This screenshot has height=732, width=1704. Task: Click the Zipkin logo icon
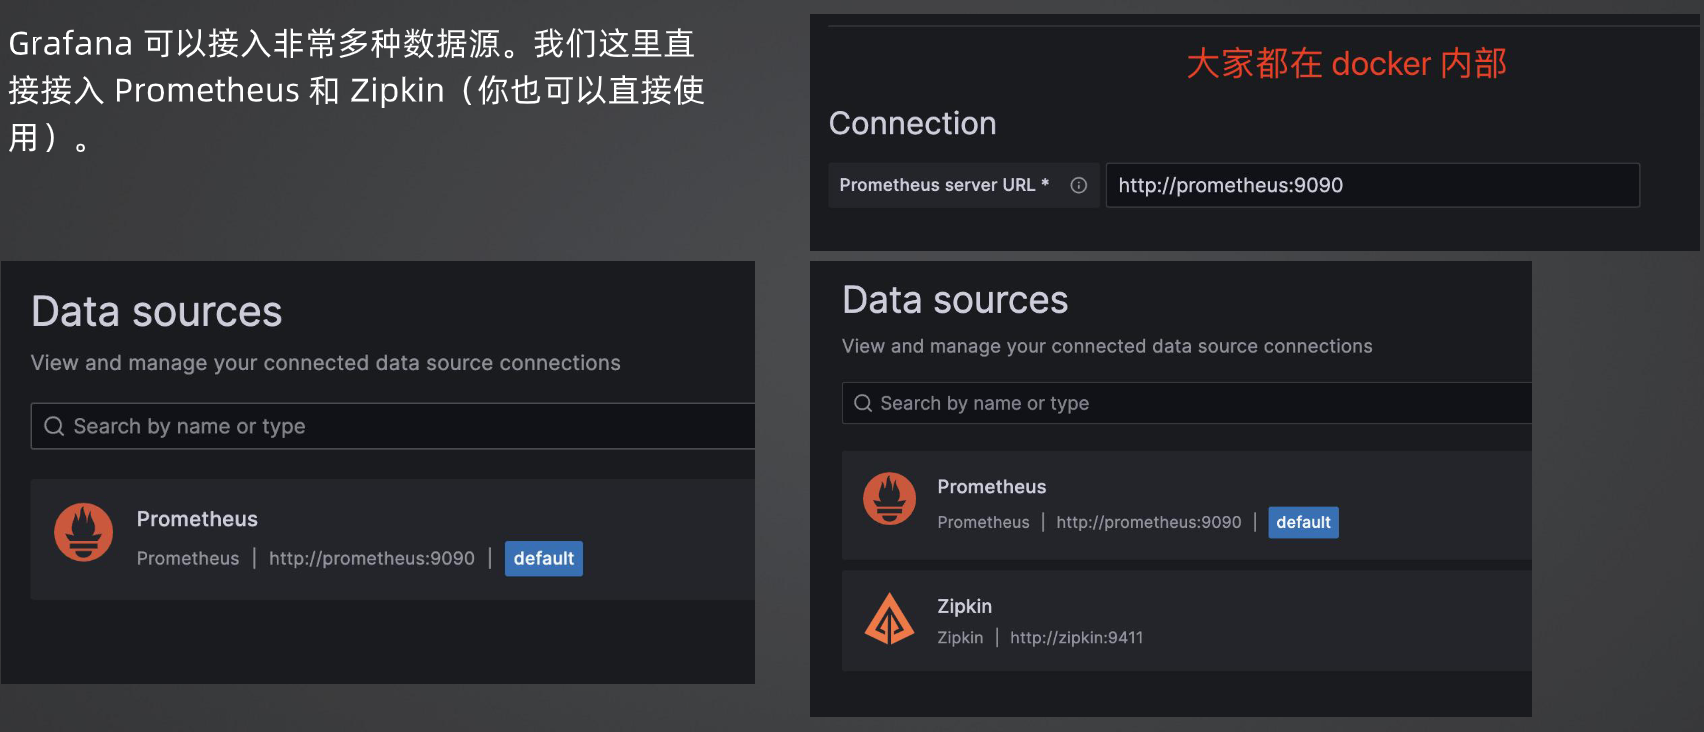click(x=889, y=619)
